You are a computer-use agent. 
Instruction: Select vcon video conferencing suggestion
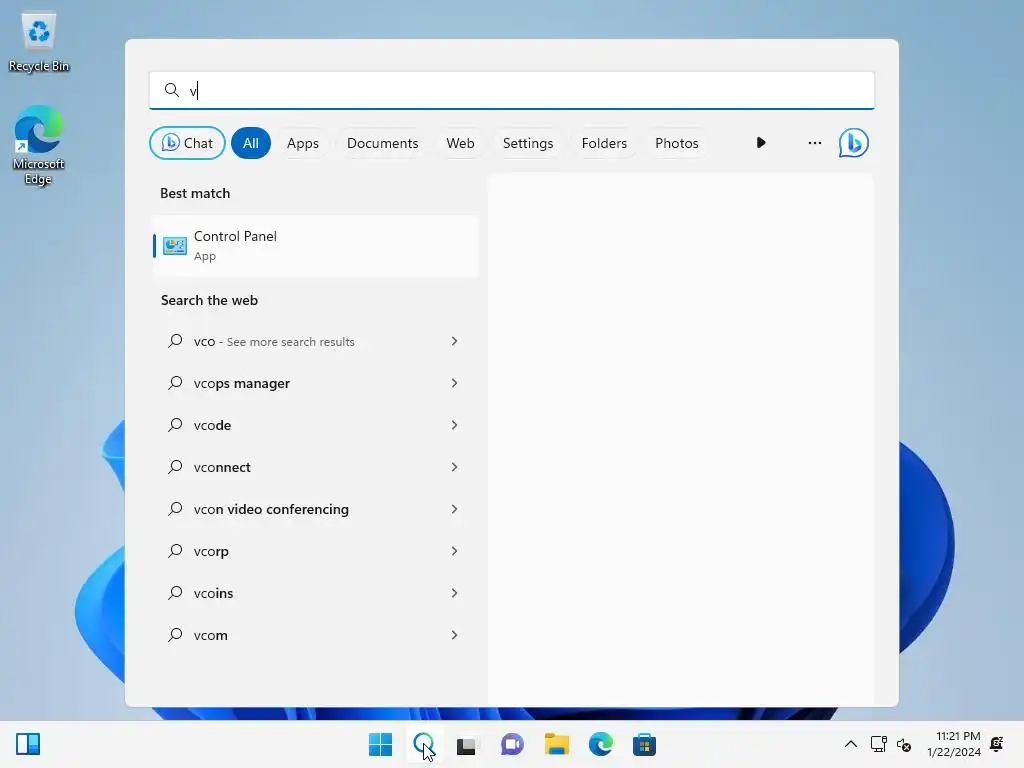coord(315,509)
